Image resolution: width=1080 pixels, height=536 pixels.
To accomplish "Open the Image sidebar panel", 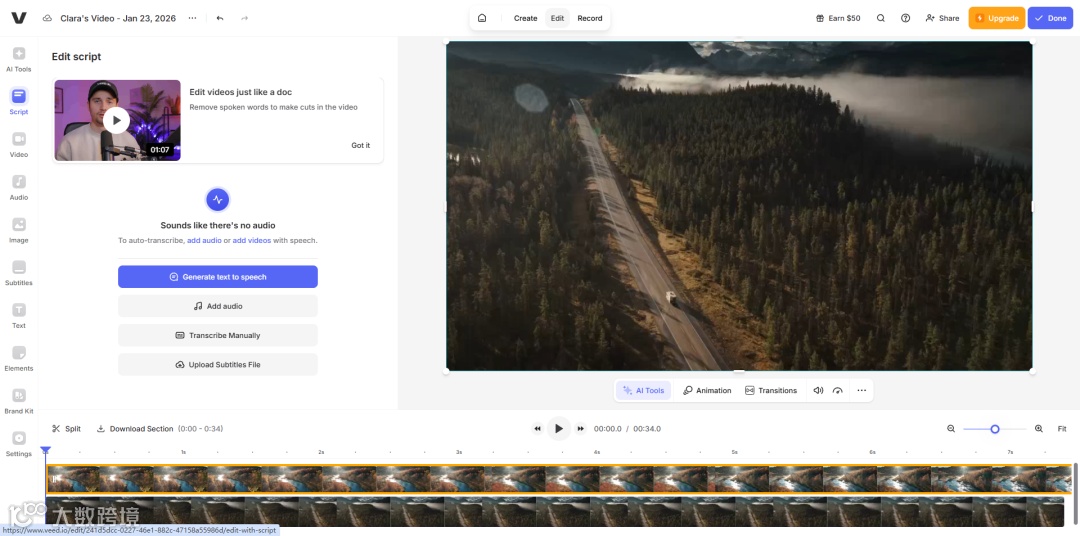I will 19,230.
